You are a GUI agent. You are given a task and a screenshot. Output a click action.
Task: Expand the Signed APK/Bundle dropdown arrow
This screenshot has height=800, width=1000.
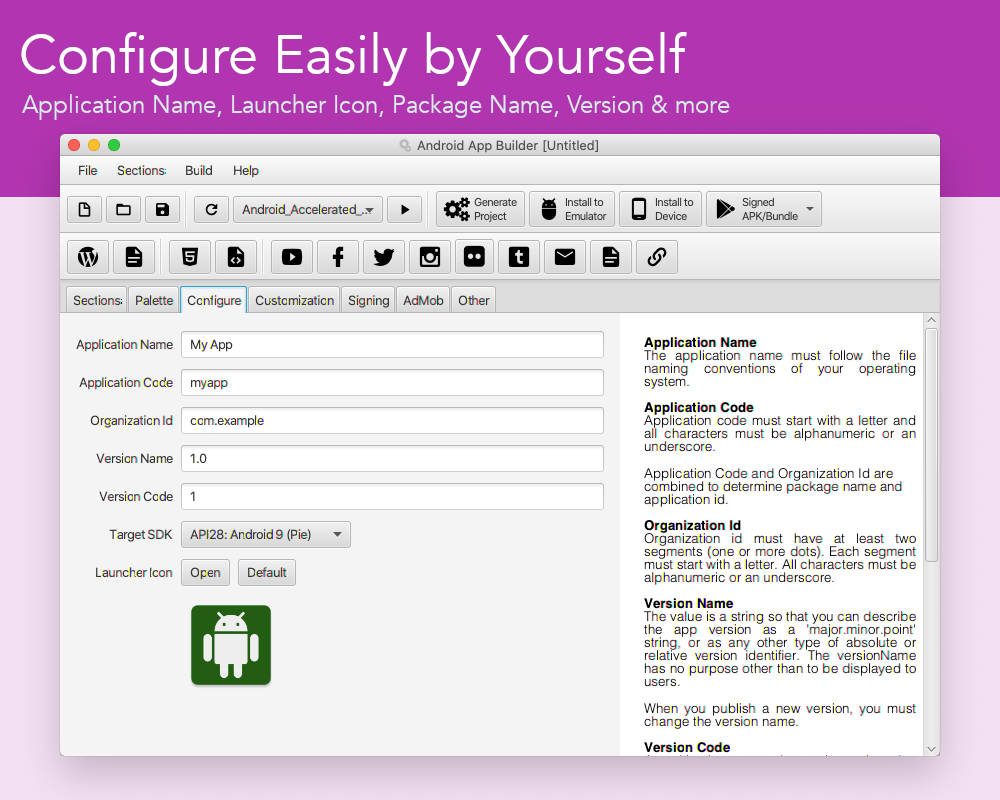810,209
